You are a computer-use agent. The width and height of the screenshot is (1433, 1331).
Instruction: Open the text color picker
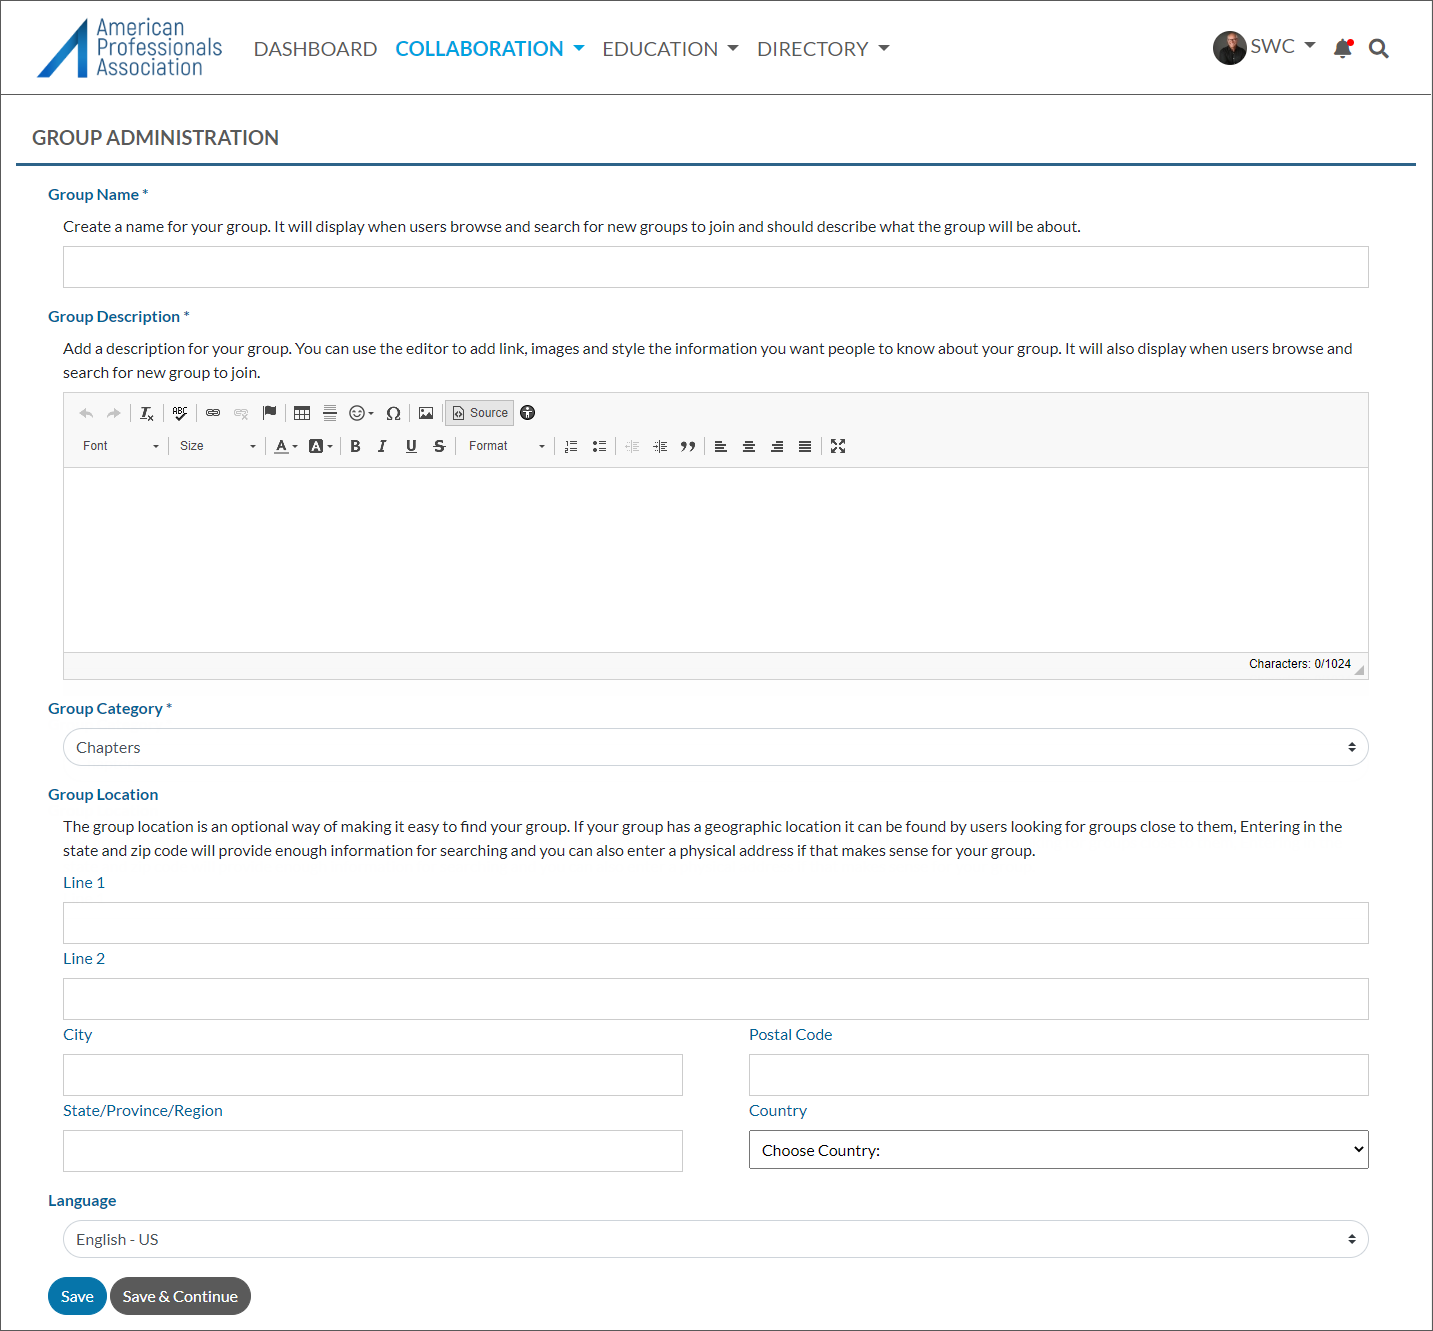[286, 446]
